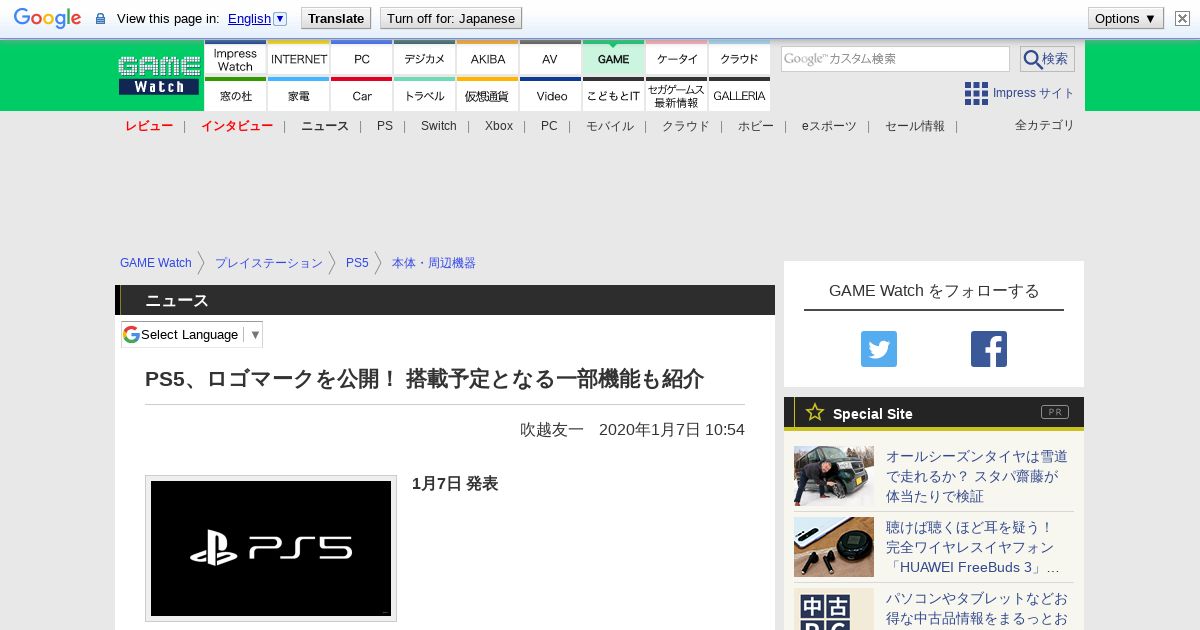Open the クラウド Watch tab
The height and width of the screenshot is (630, 1200).
tap(739, 59)
